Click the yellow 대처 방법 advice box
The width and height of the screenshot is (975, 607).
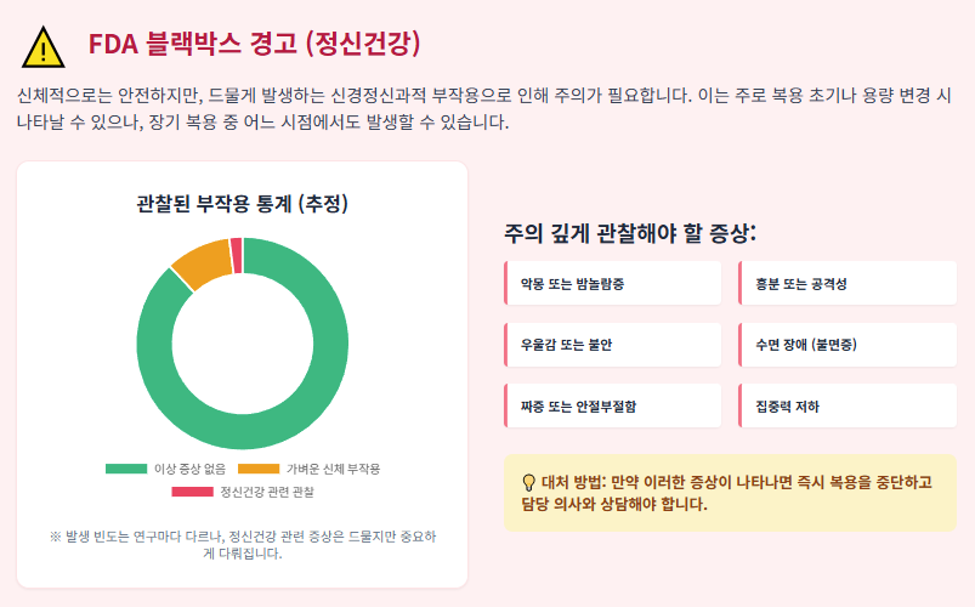(730, 493)
